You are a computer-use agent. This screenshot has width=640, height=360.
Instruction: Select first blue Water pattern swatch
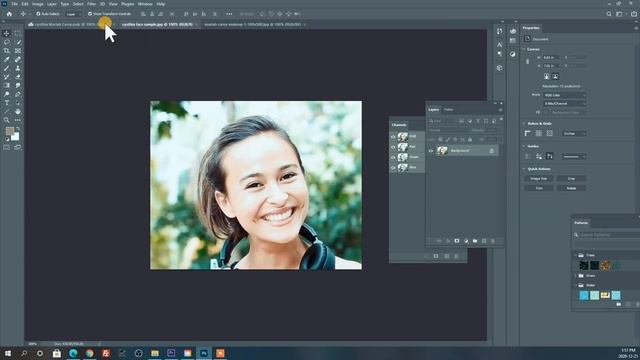coord(584,295)
